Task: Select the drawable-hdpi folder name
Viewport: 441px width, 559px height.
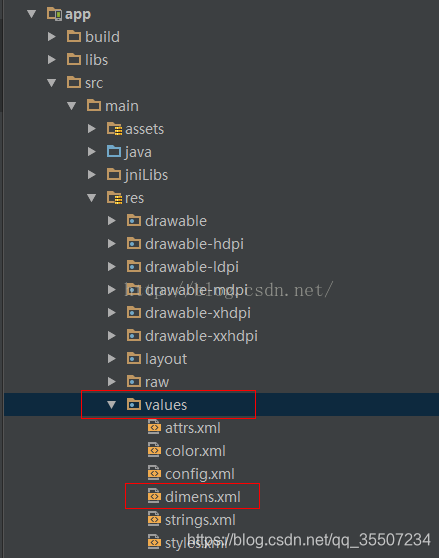Action: click(194, 244)
